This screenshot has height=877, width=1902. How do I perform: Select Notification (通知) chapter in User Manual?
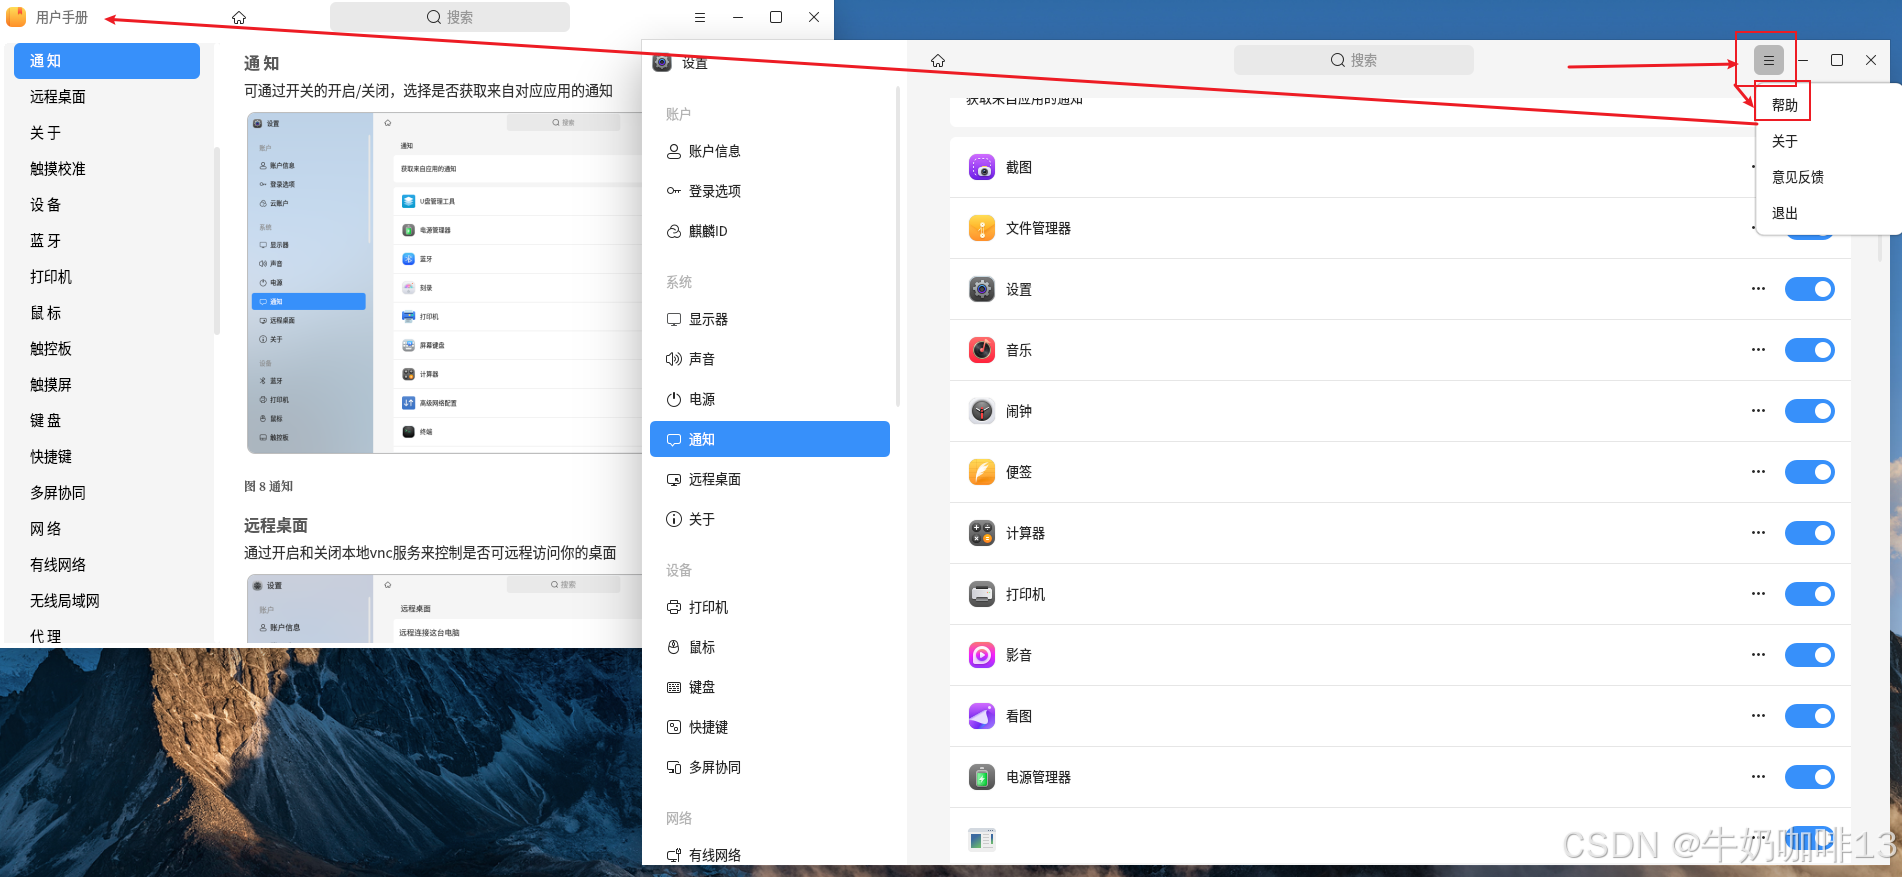click(x=107, y=61)
